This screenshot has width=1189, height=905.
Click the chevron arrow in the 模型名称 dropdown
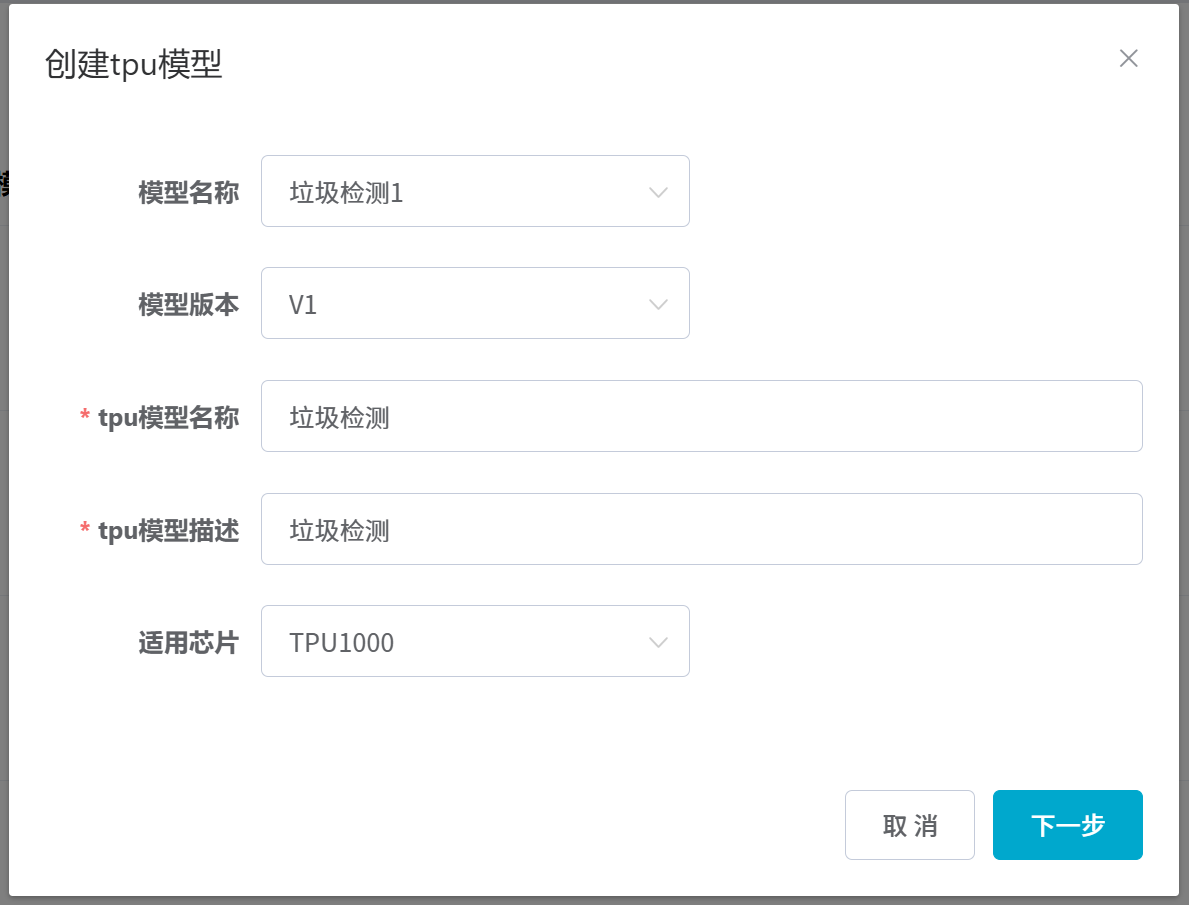coord(657,192)
